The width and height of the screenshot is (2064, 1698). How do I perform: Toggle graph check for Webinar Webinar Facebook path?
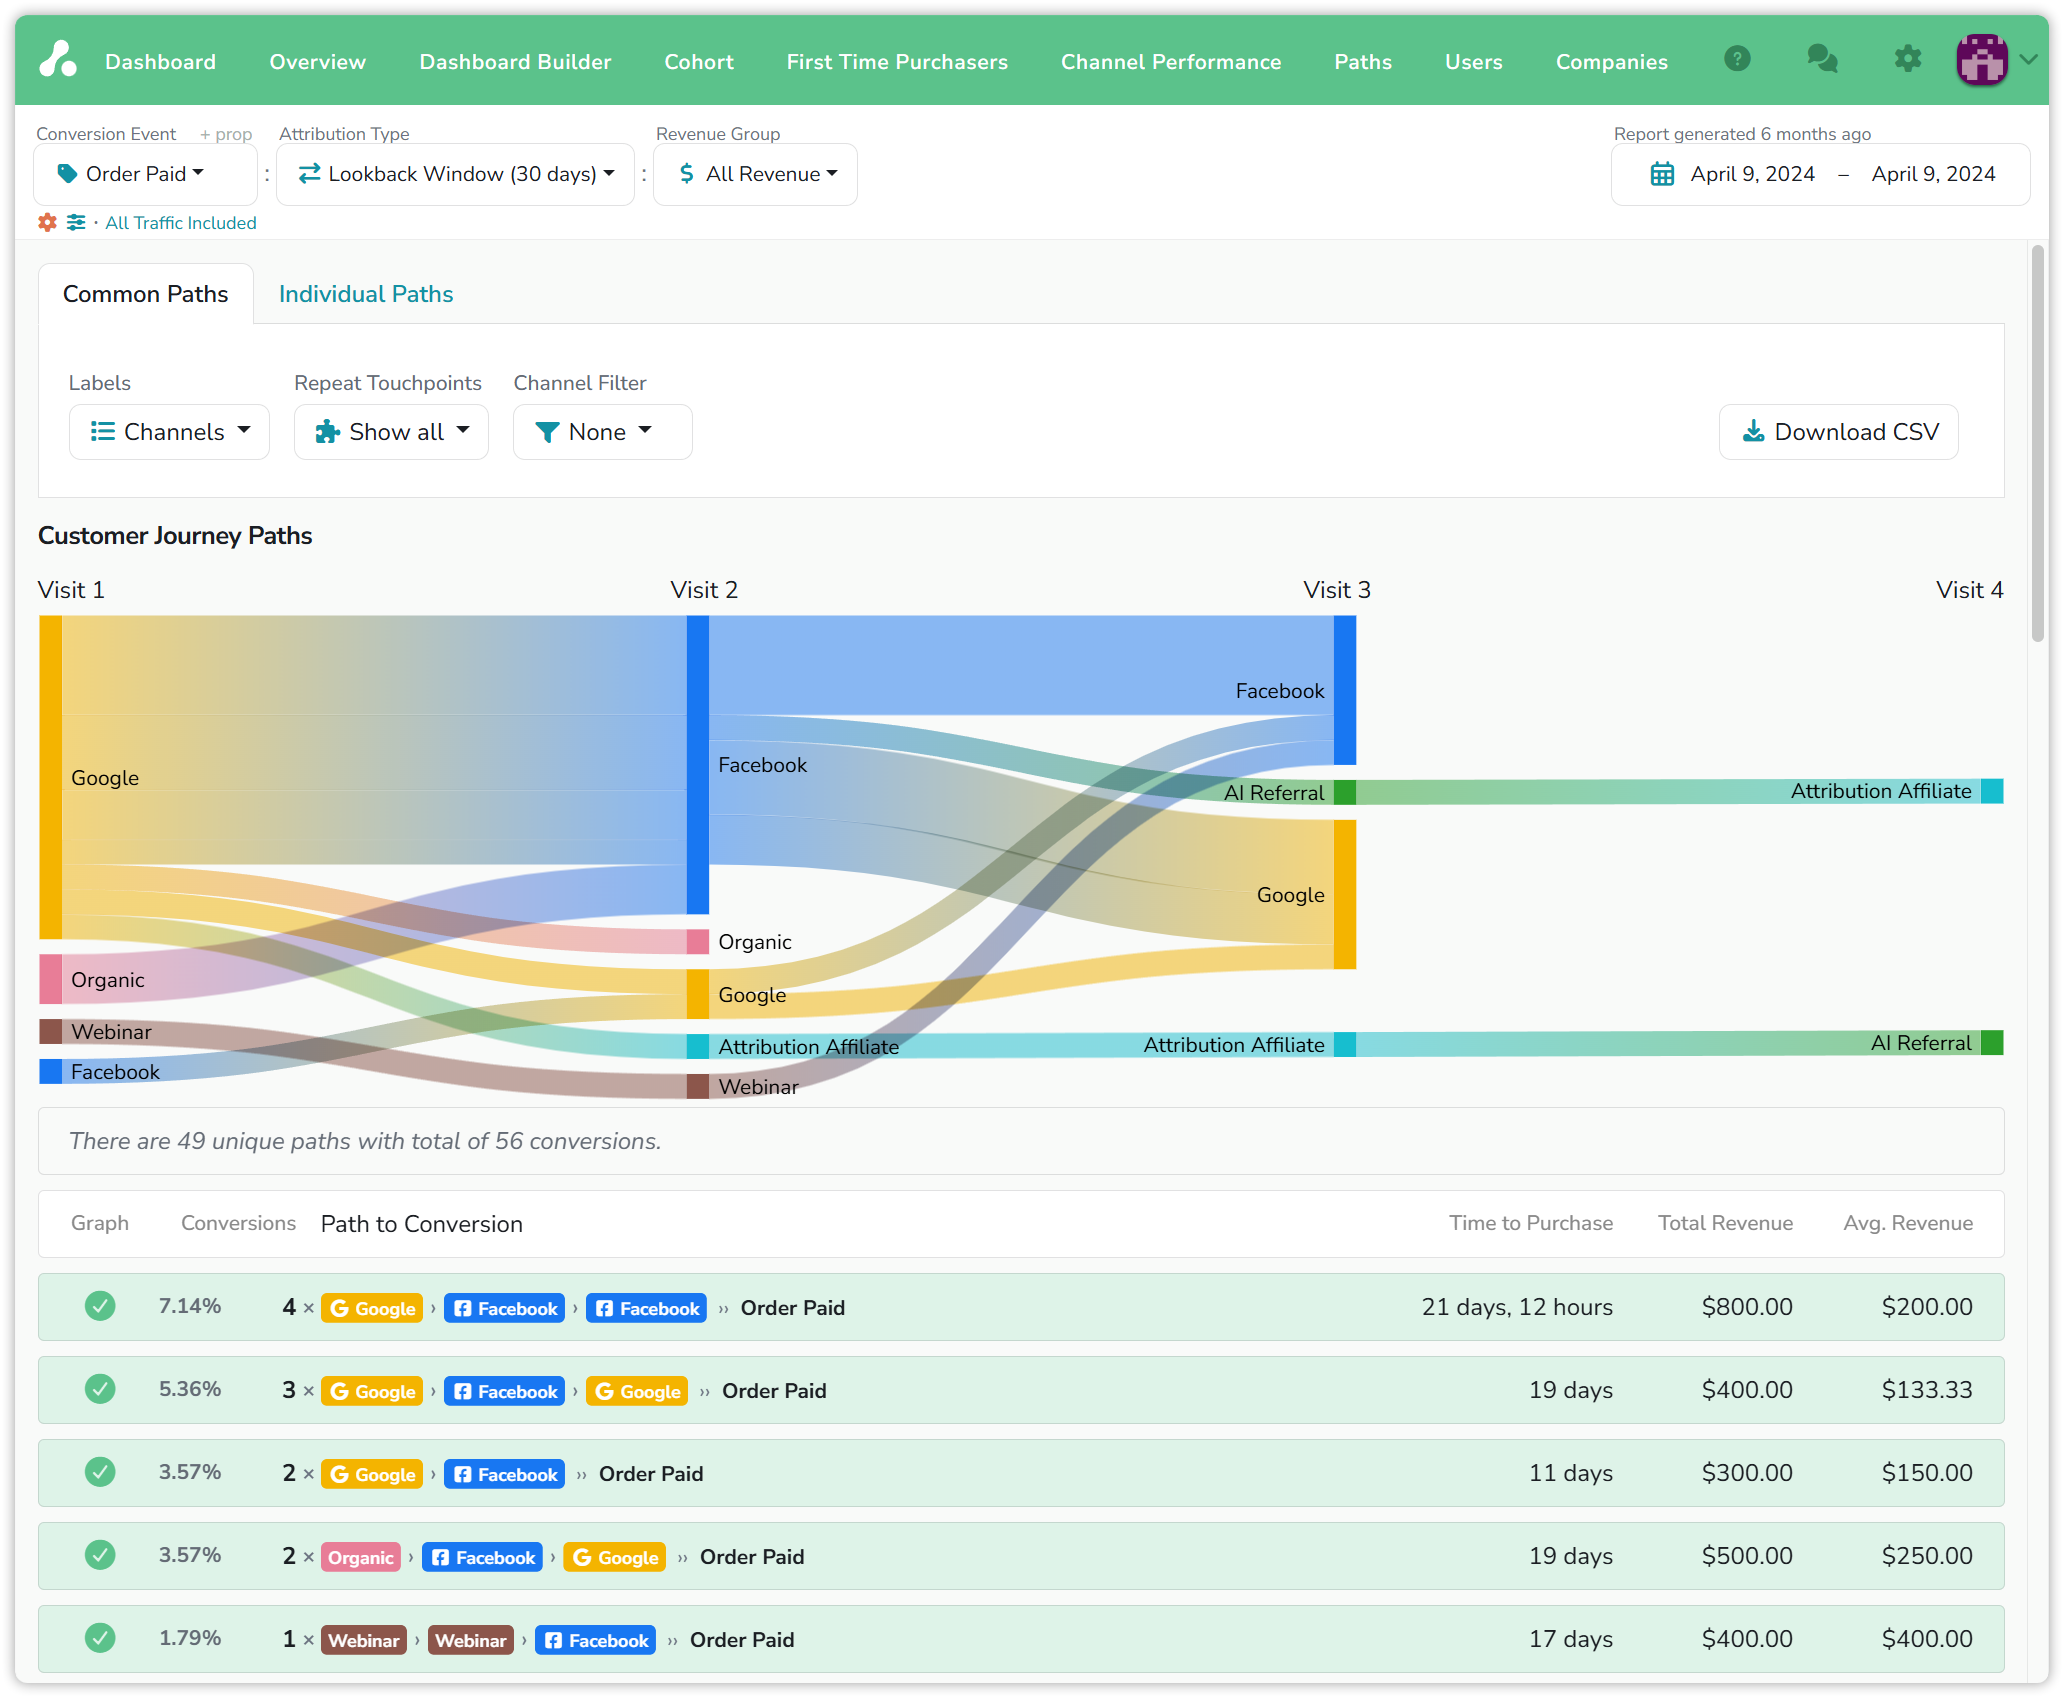pos(100,1638)
